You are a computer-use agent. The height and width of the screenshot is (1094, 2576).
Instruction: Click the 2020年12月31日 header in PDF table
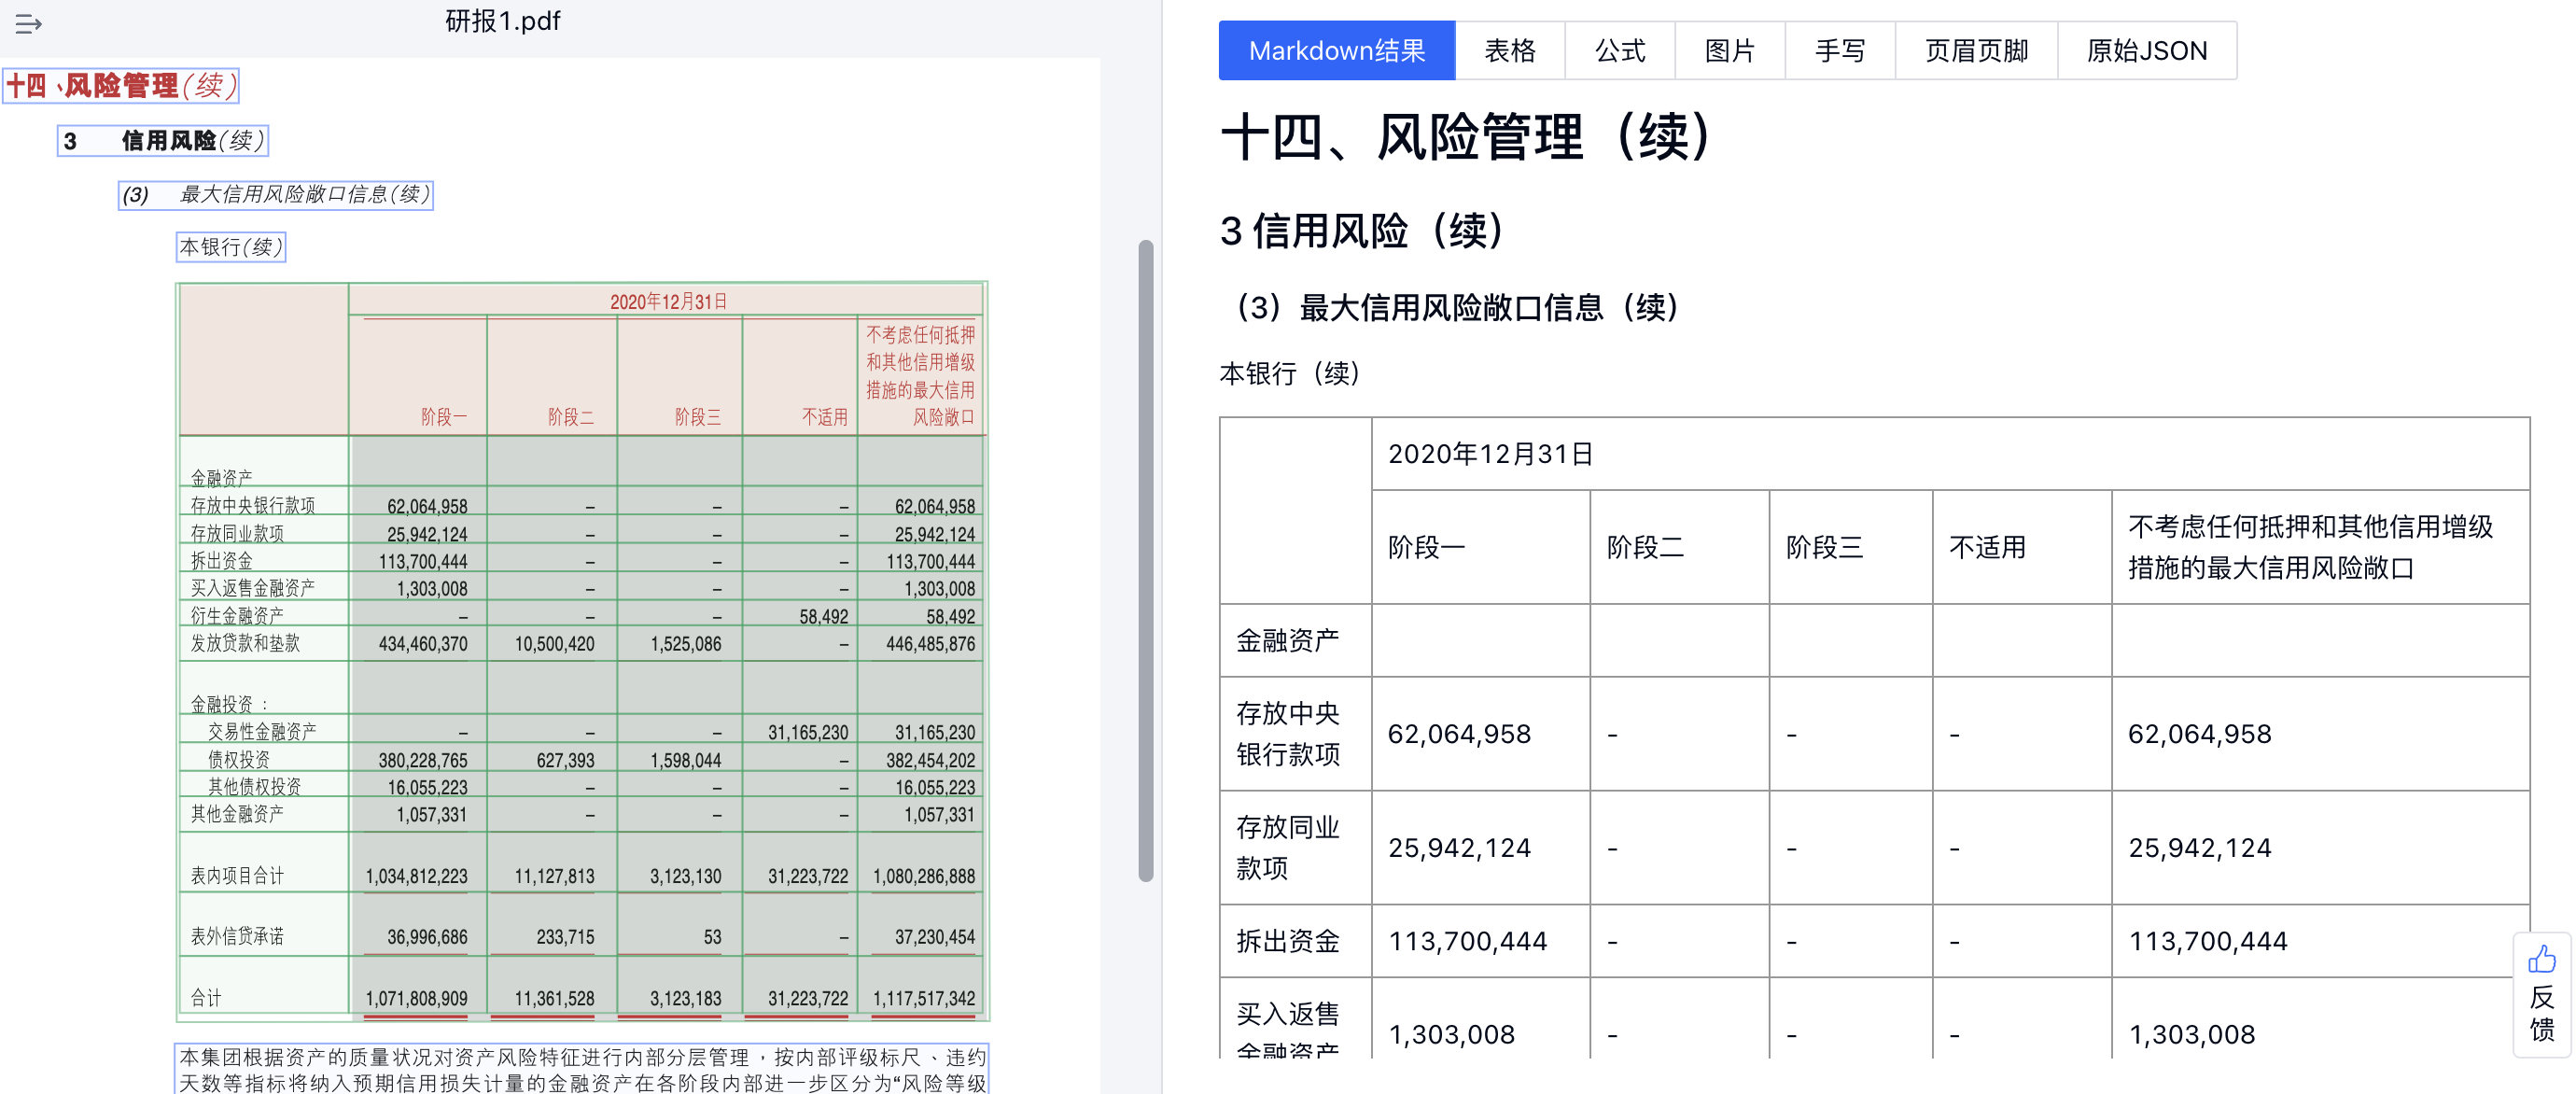tap(668, 301)
